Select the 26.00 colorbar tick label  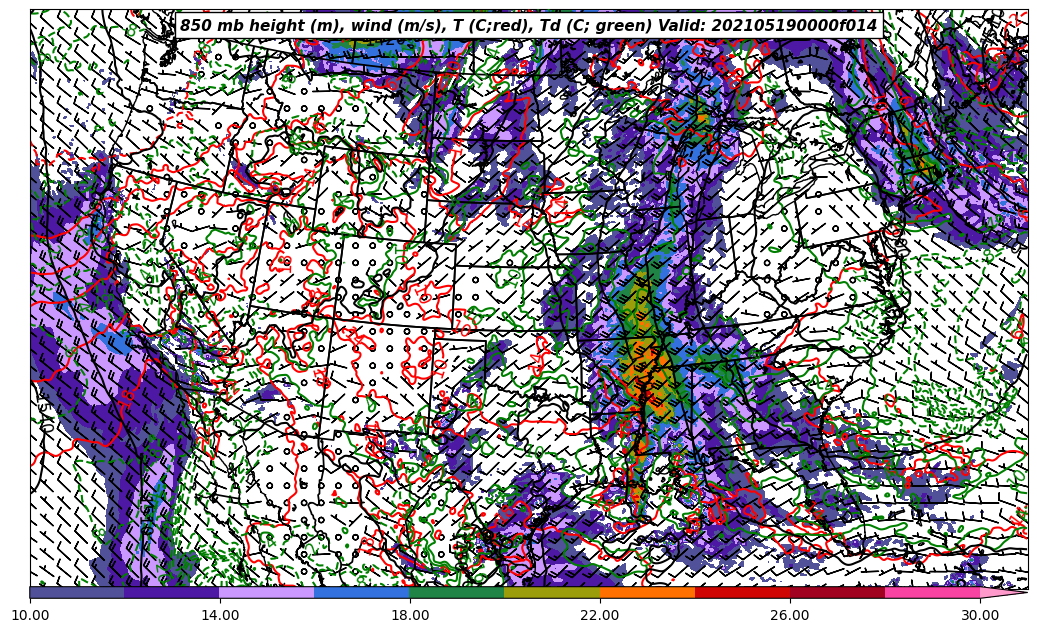790,616
